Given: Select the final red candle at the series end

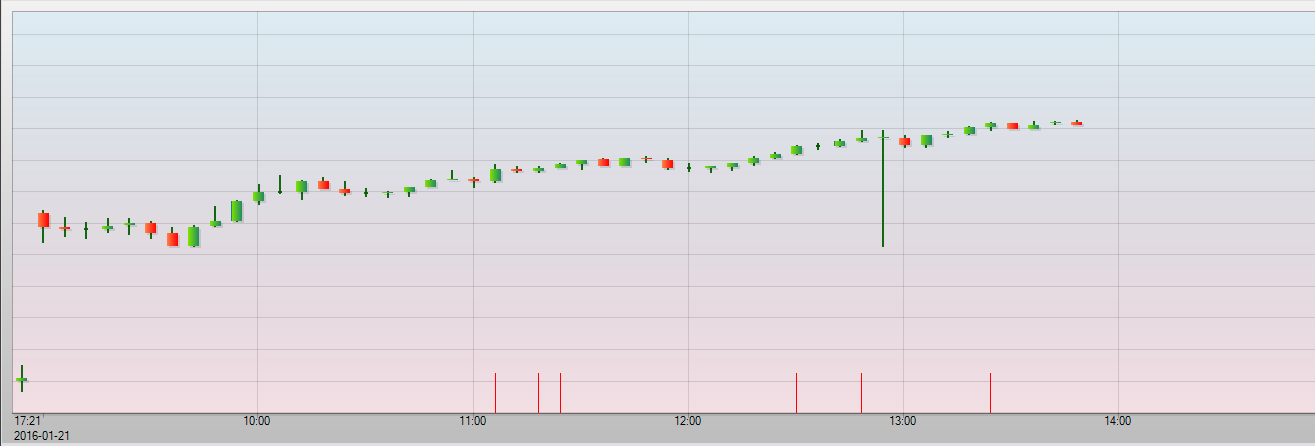Looking at the screenshot, I should click(x=1077, y=123).
